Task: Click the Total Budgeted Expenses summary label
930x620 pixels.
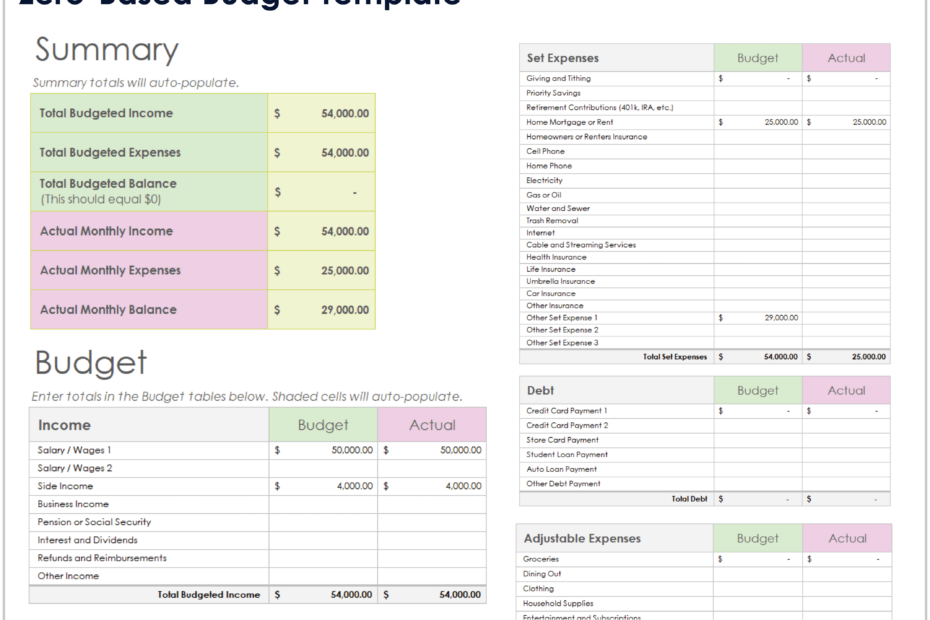Action: pos(110,152)
